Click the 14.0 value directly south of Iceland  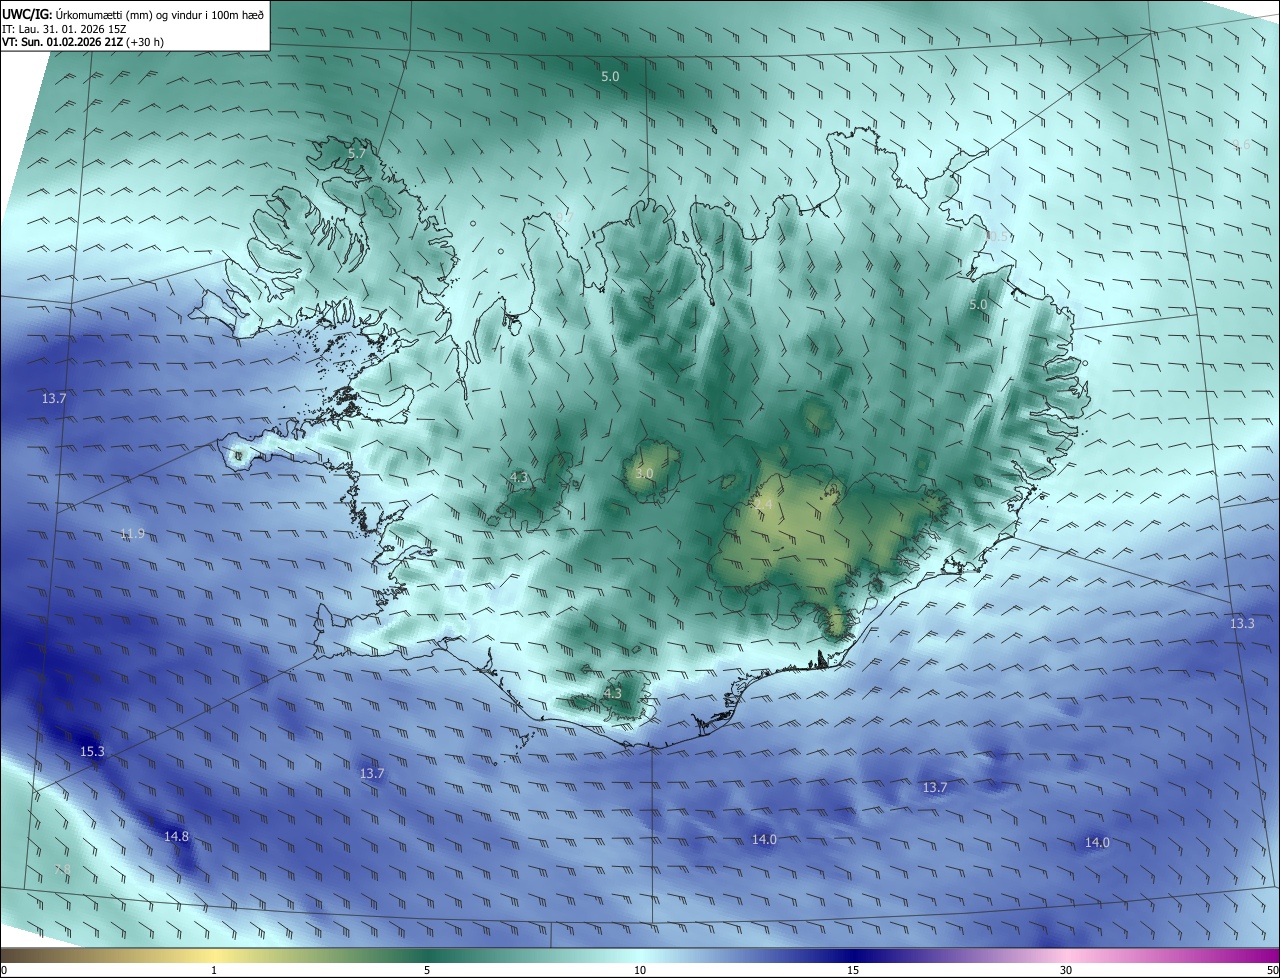(764, 839)
